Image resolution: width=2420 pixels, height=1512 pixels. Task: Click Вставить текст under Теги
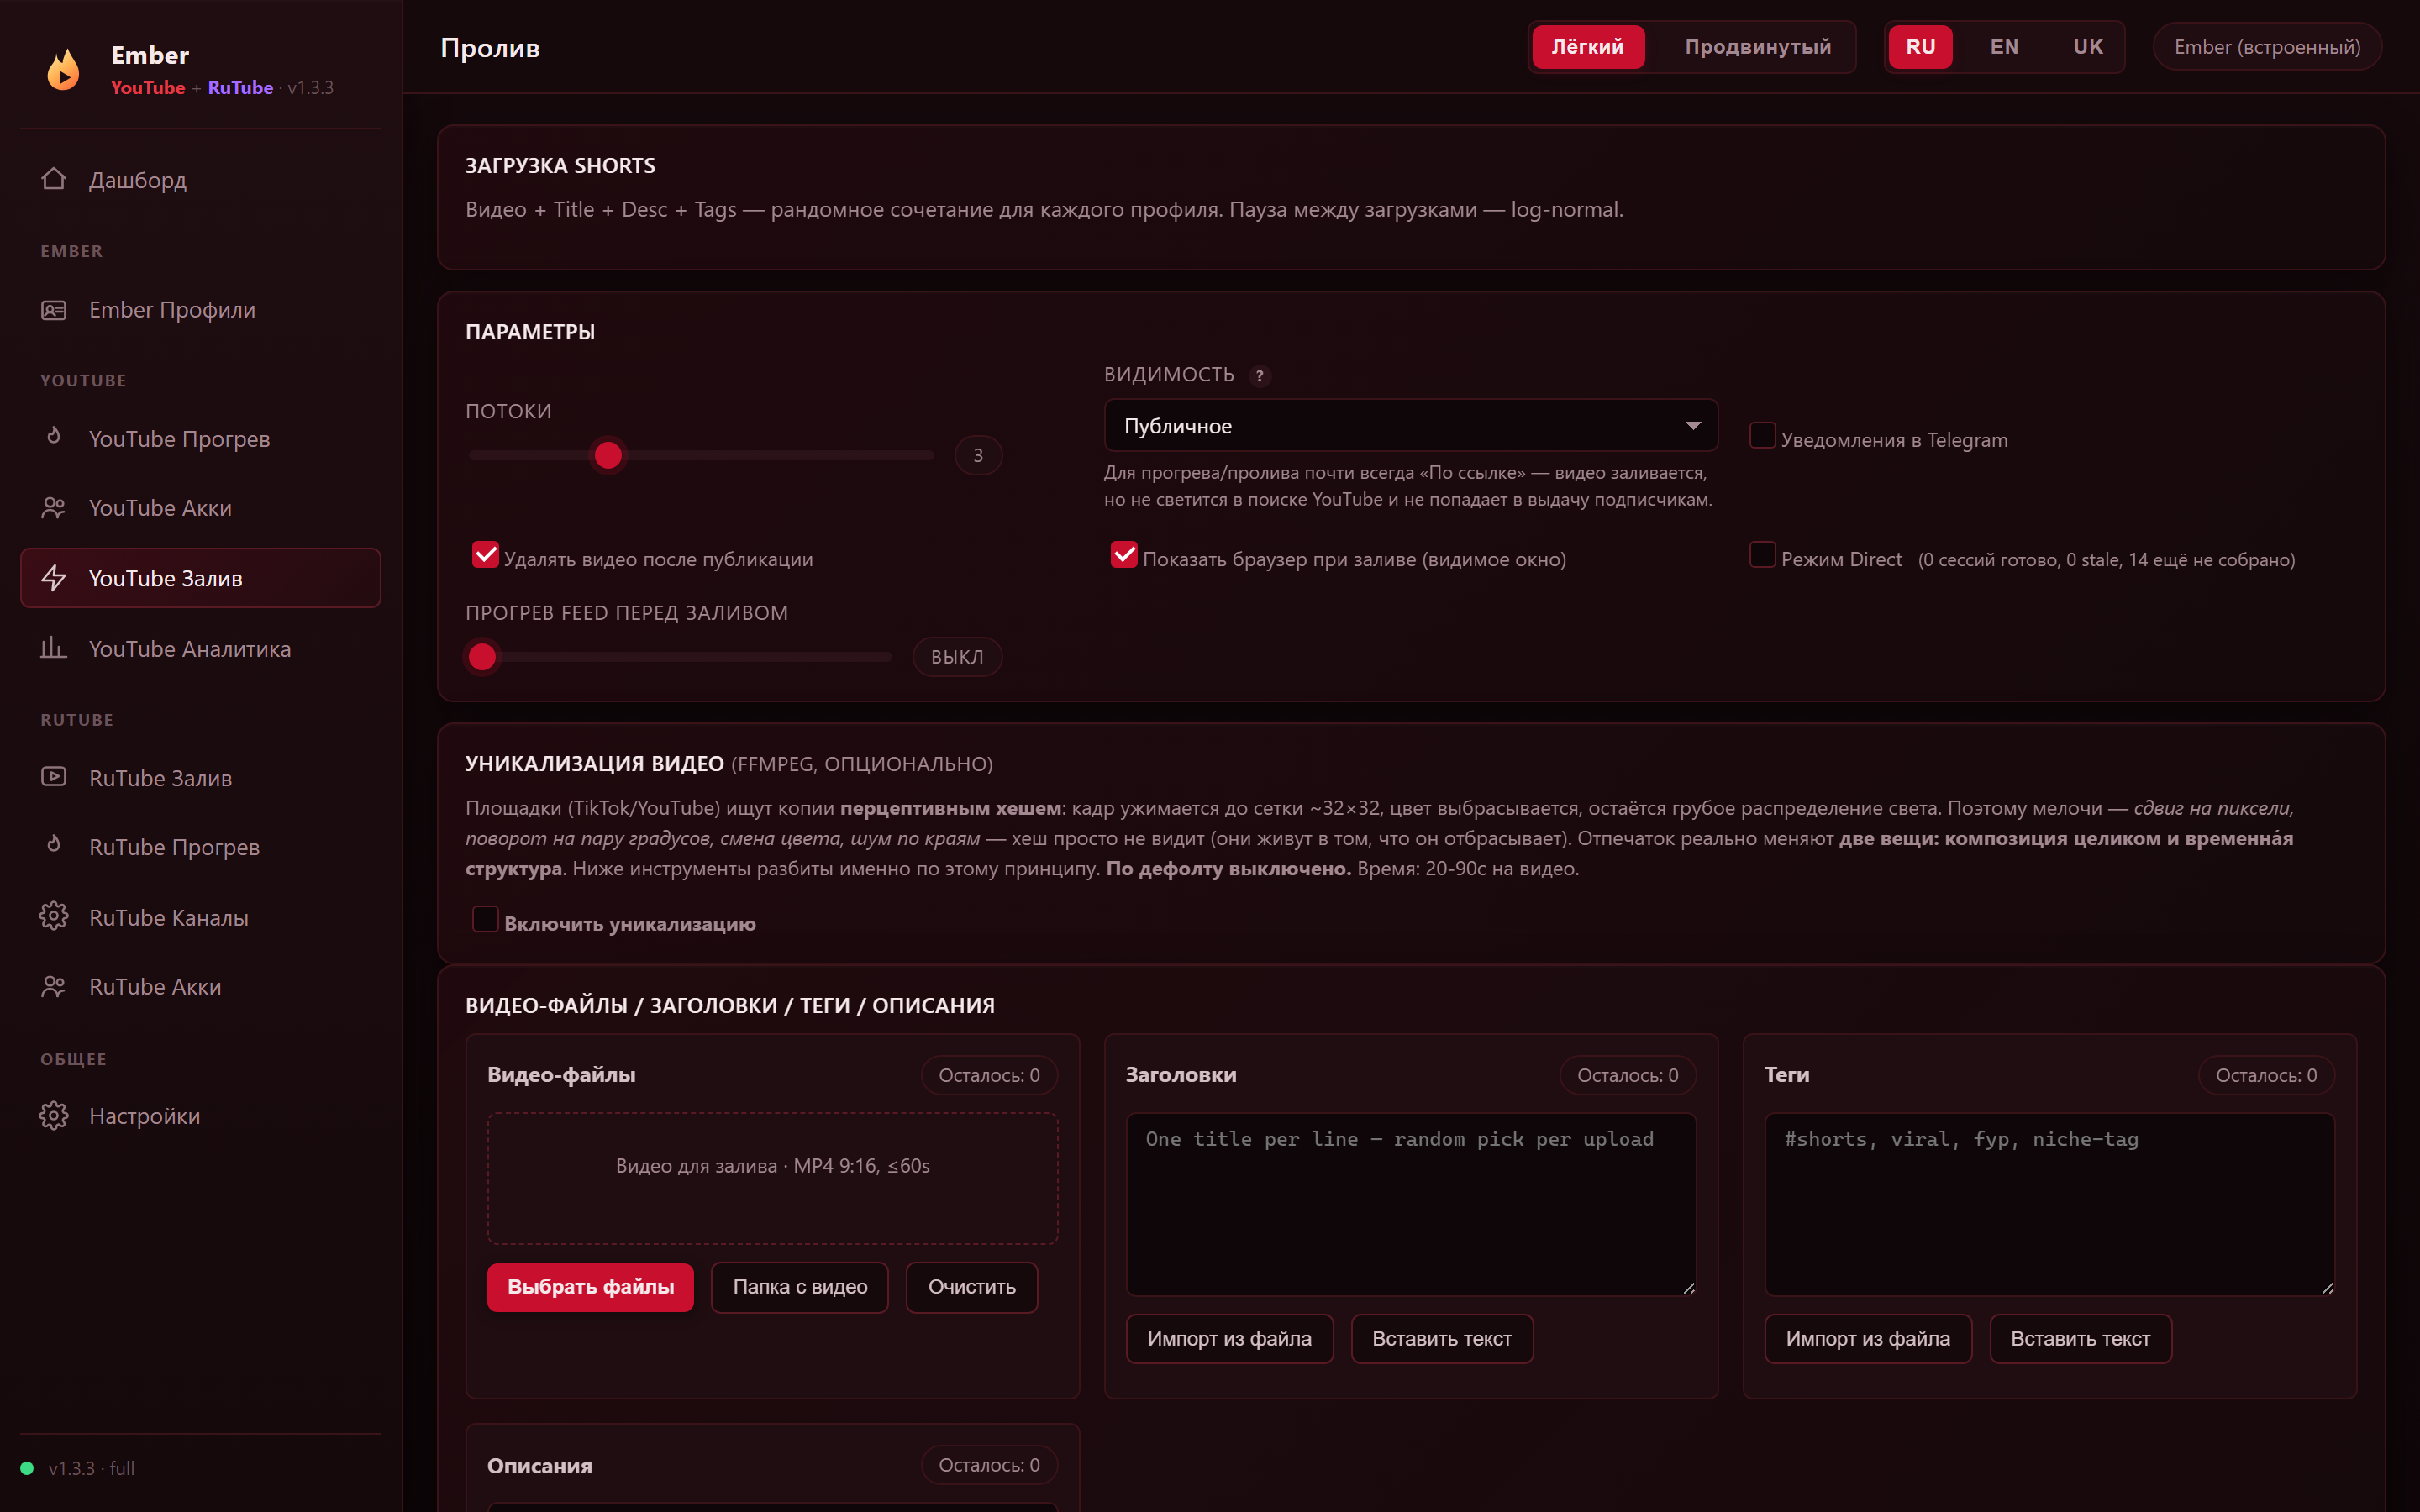coord(2080,1339)
